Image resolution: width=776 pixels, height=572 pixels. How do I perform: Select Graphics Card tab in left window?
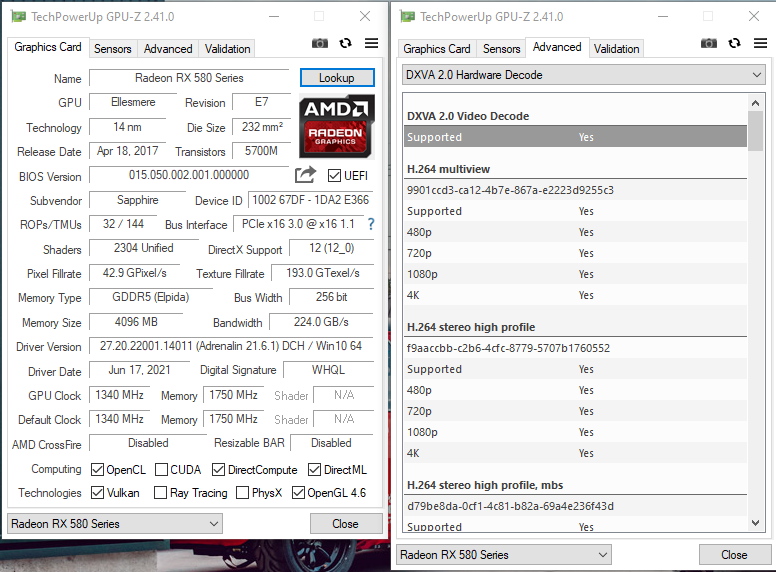(x=48, y=48)
